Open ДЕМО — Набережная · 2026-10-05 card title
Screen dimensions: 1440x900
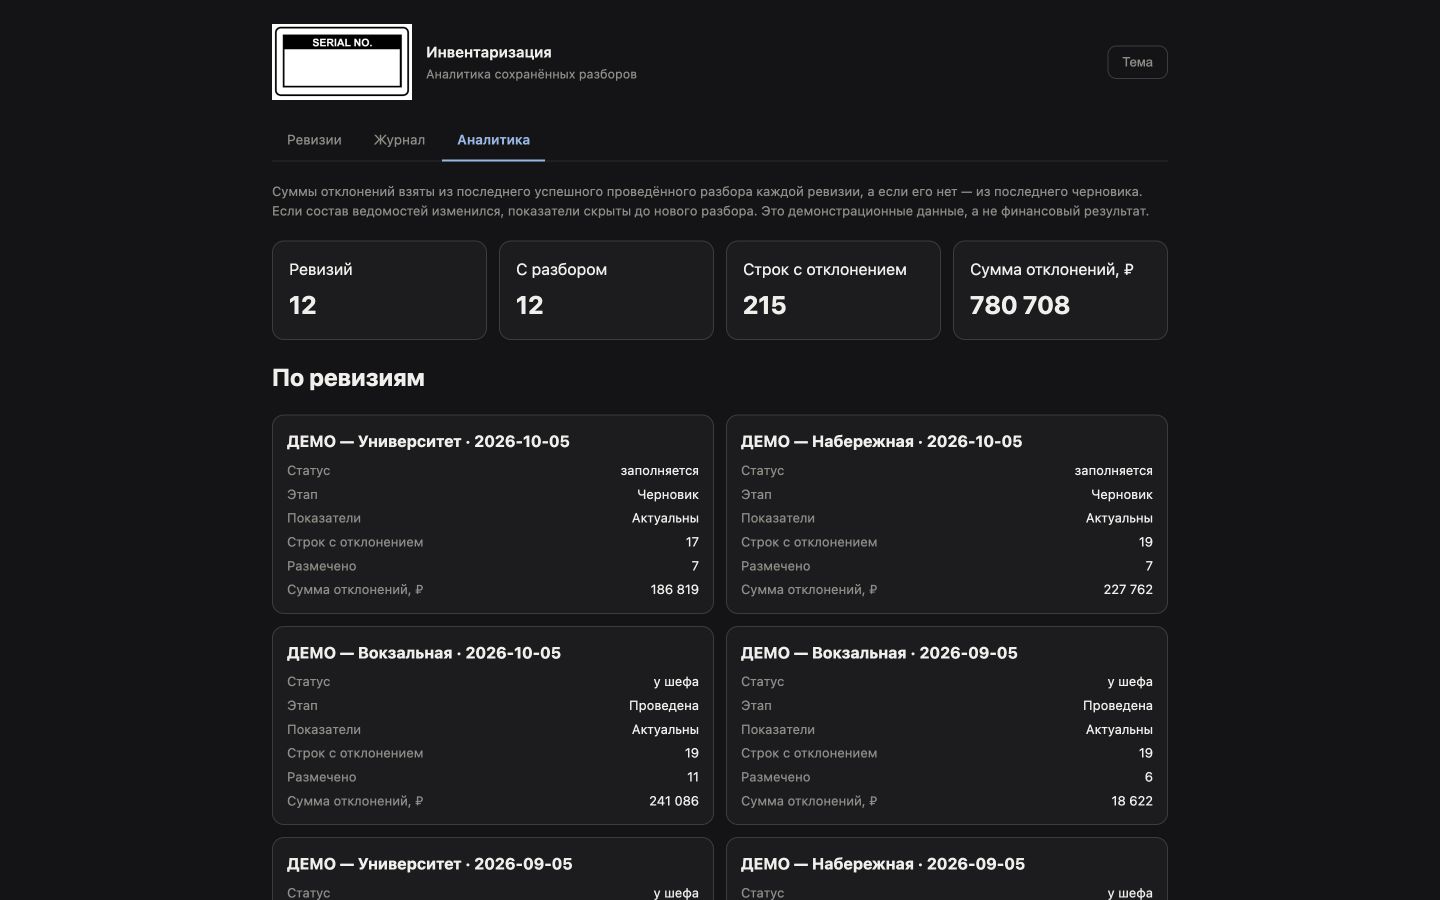click(881, 441)
